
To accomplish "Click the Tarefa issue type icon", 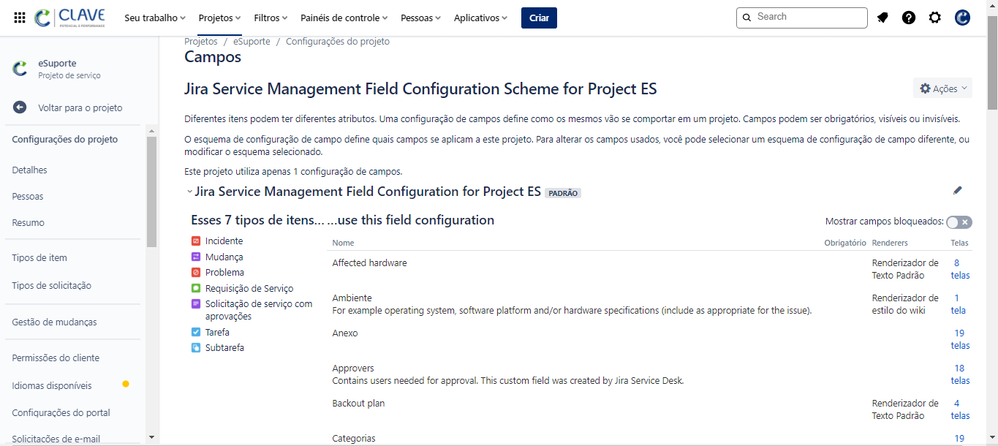I will [x=196, y=332].
